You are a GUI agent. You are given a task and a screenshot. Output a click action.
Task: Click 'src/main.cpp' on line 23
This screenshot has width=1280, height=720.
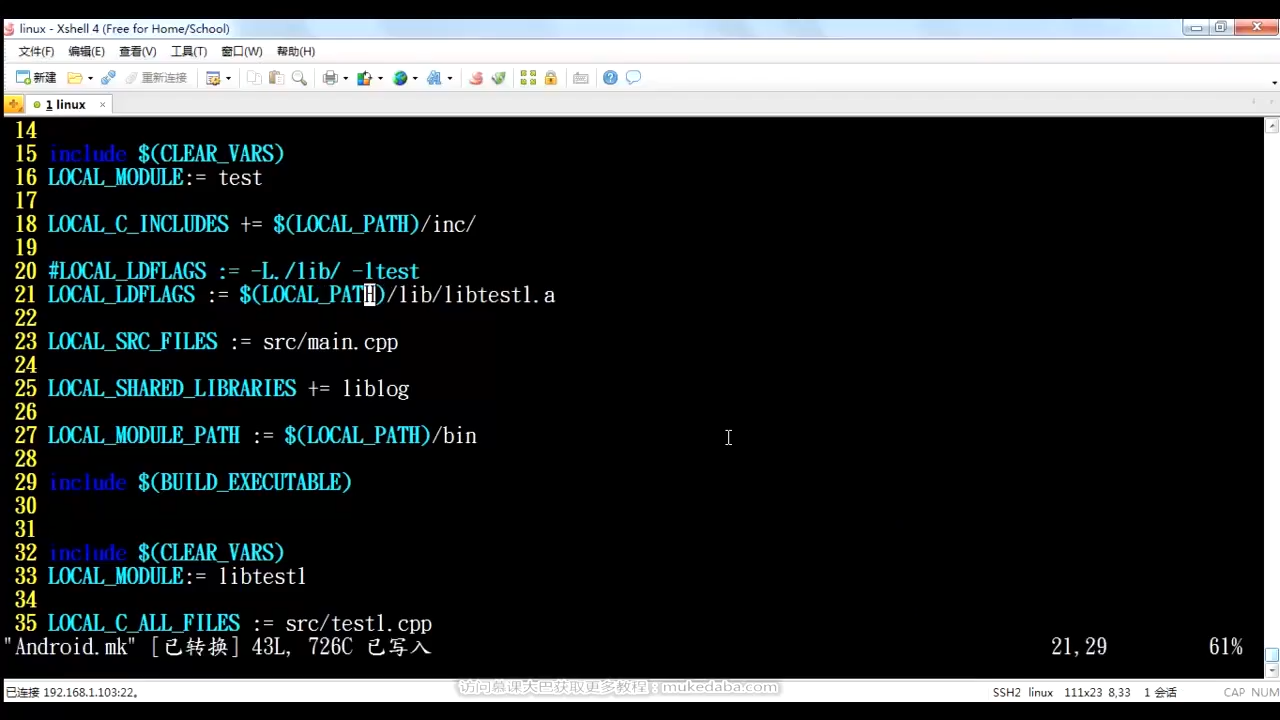click(x=331, y=342)
